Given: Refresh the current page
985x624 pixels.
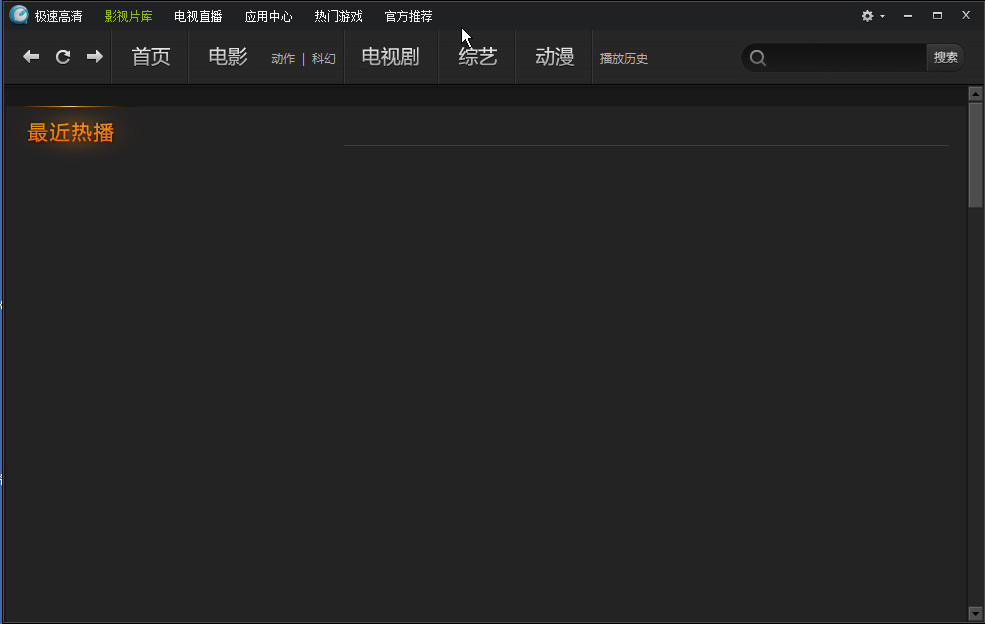Looking at the screenshot, I should click(x=62, y=57).
